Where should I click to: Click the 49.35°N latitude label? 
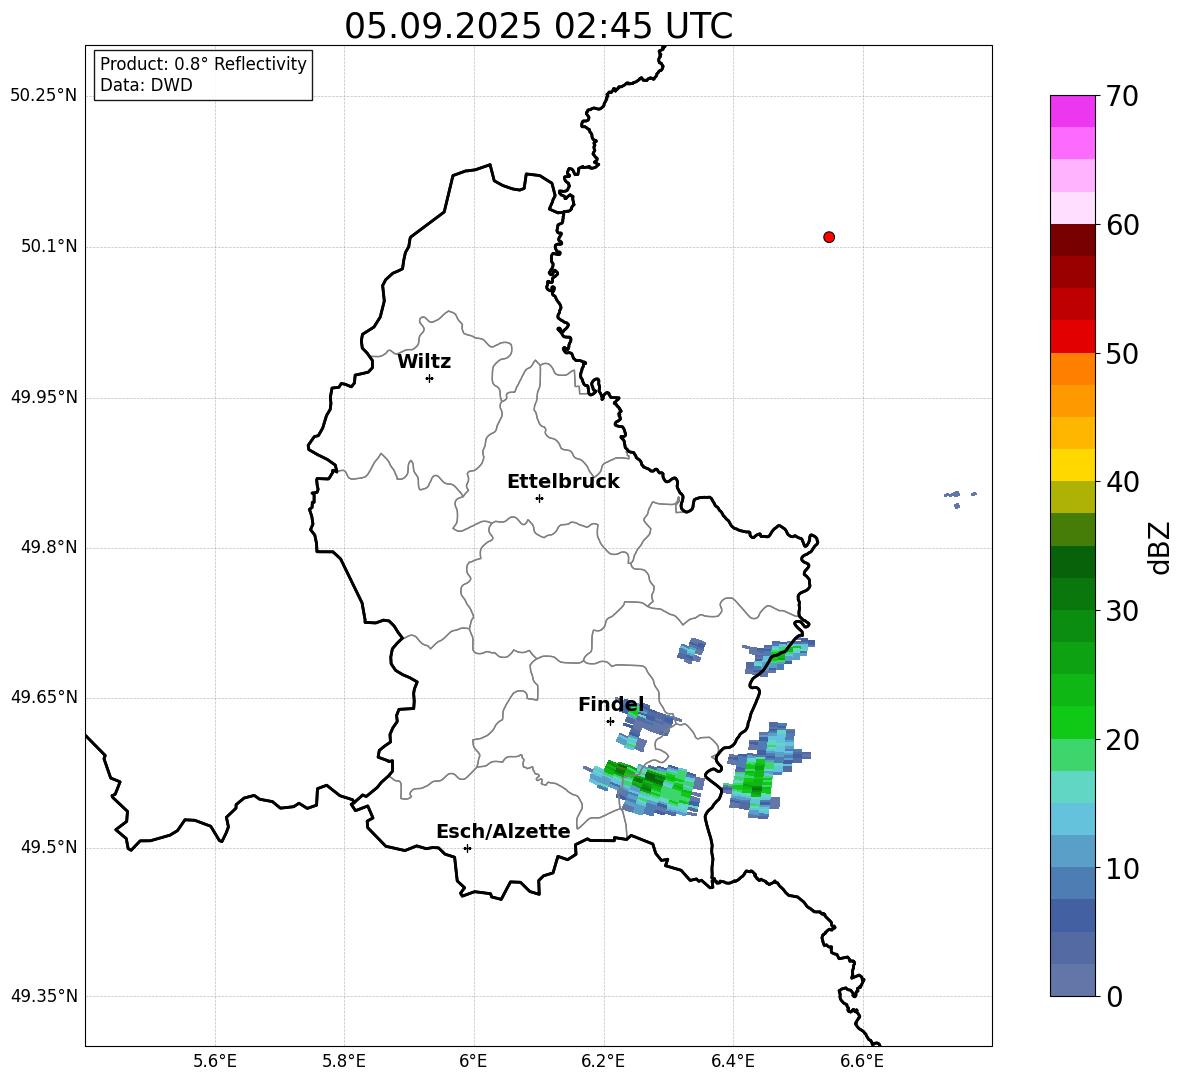(44, 996)
